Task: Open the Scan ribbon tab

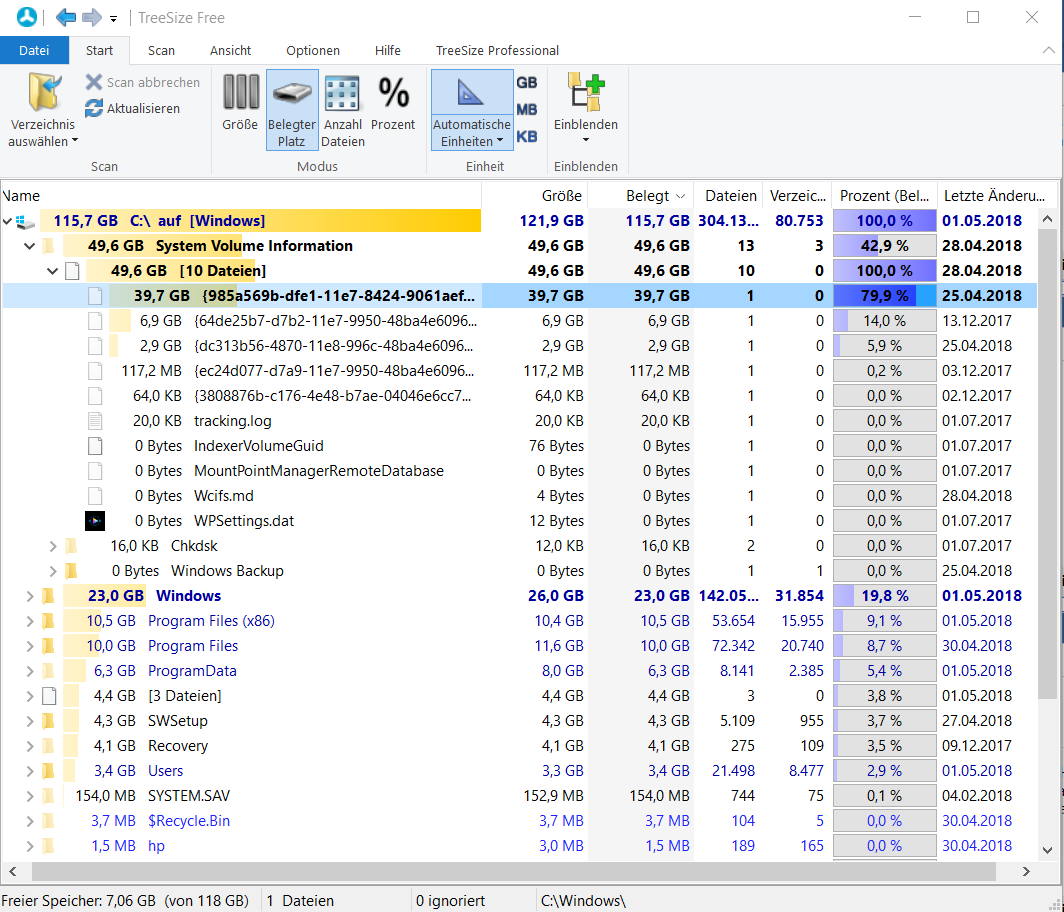Action: pyautogui.click(x=161, y=50)
